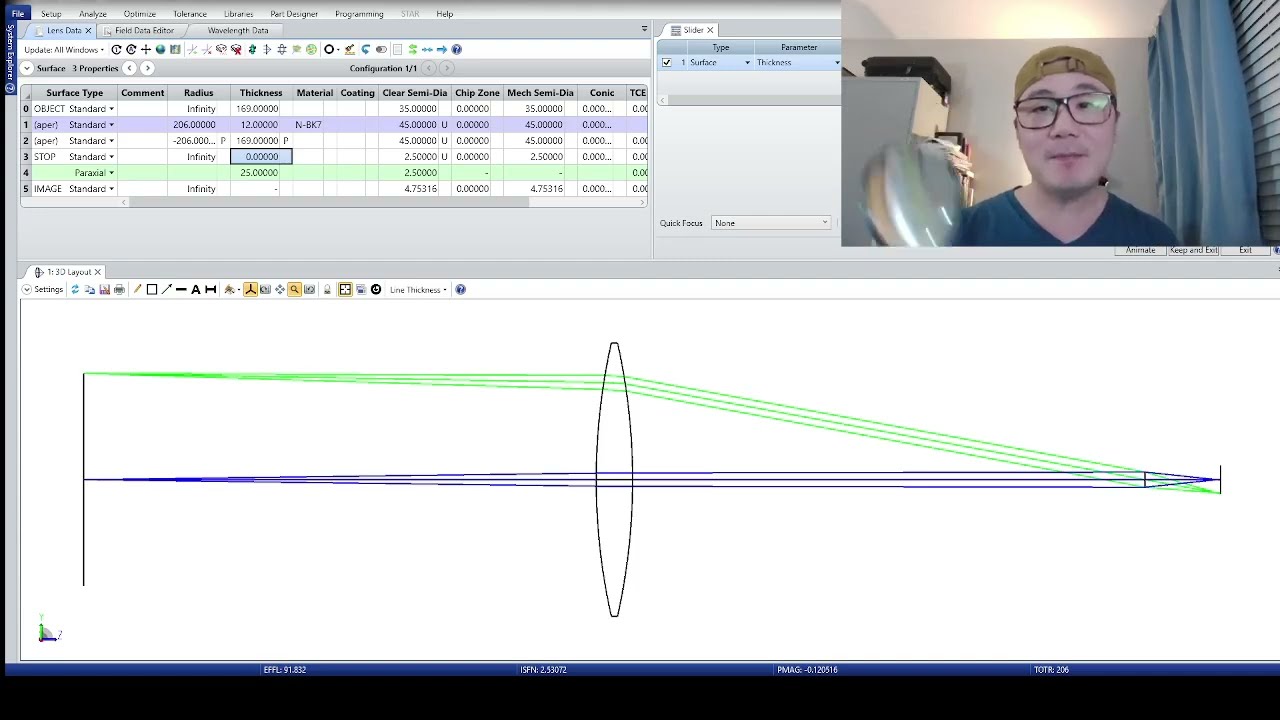Open Update: All Windows dropdown
This screenshot has width=1280, height=720.
tap(64, 49)
